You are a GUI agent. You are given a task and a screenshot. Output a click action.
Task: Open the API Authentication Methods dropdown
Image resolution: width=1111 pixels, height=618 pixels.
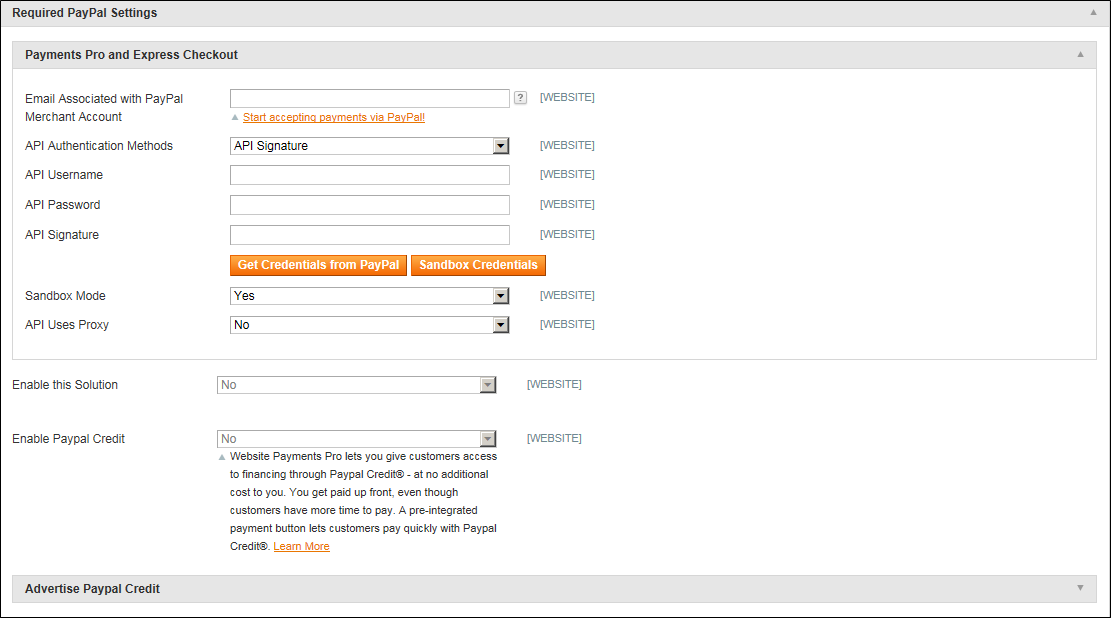coord(369,146)
